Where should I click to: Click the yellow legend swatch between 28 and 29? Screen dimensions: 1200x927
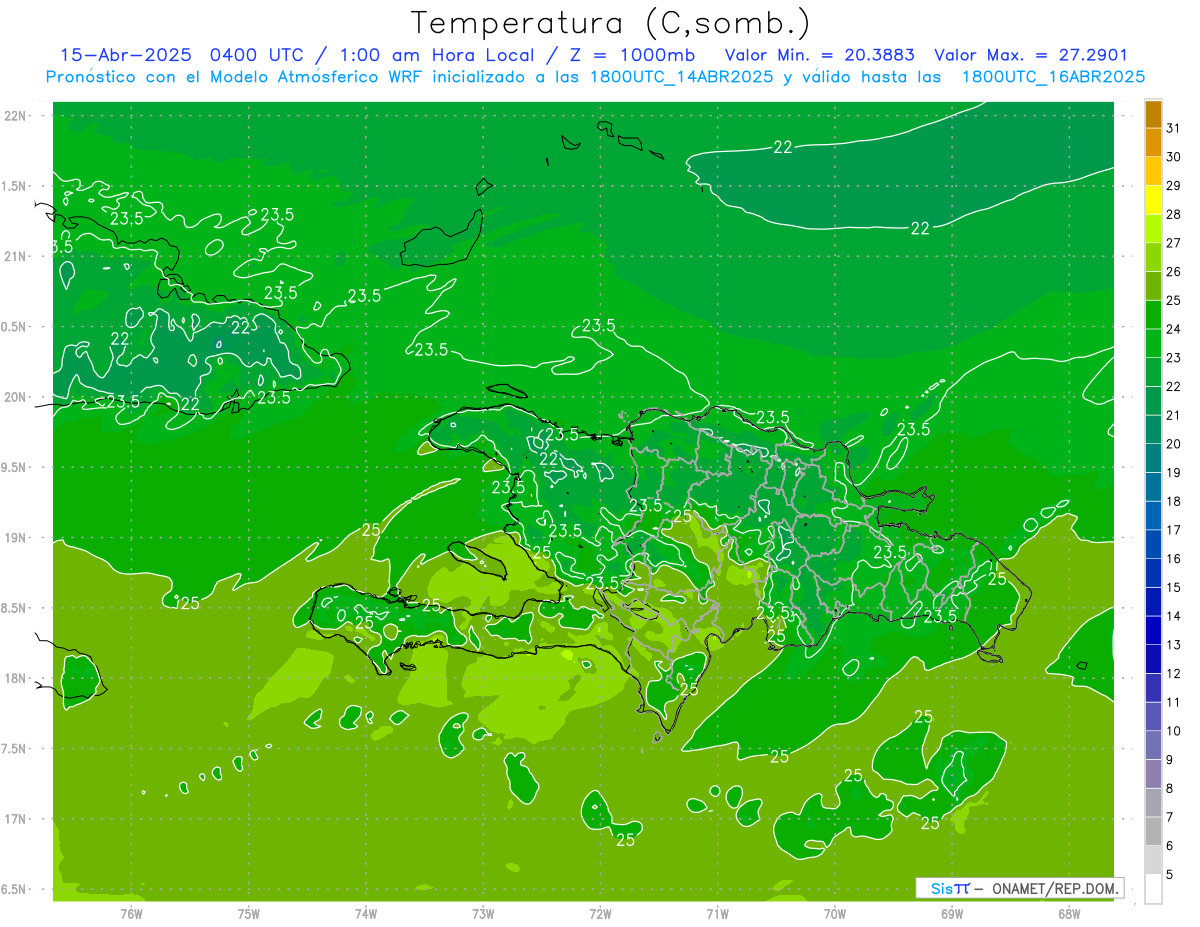click(x=1153, y=200)
